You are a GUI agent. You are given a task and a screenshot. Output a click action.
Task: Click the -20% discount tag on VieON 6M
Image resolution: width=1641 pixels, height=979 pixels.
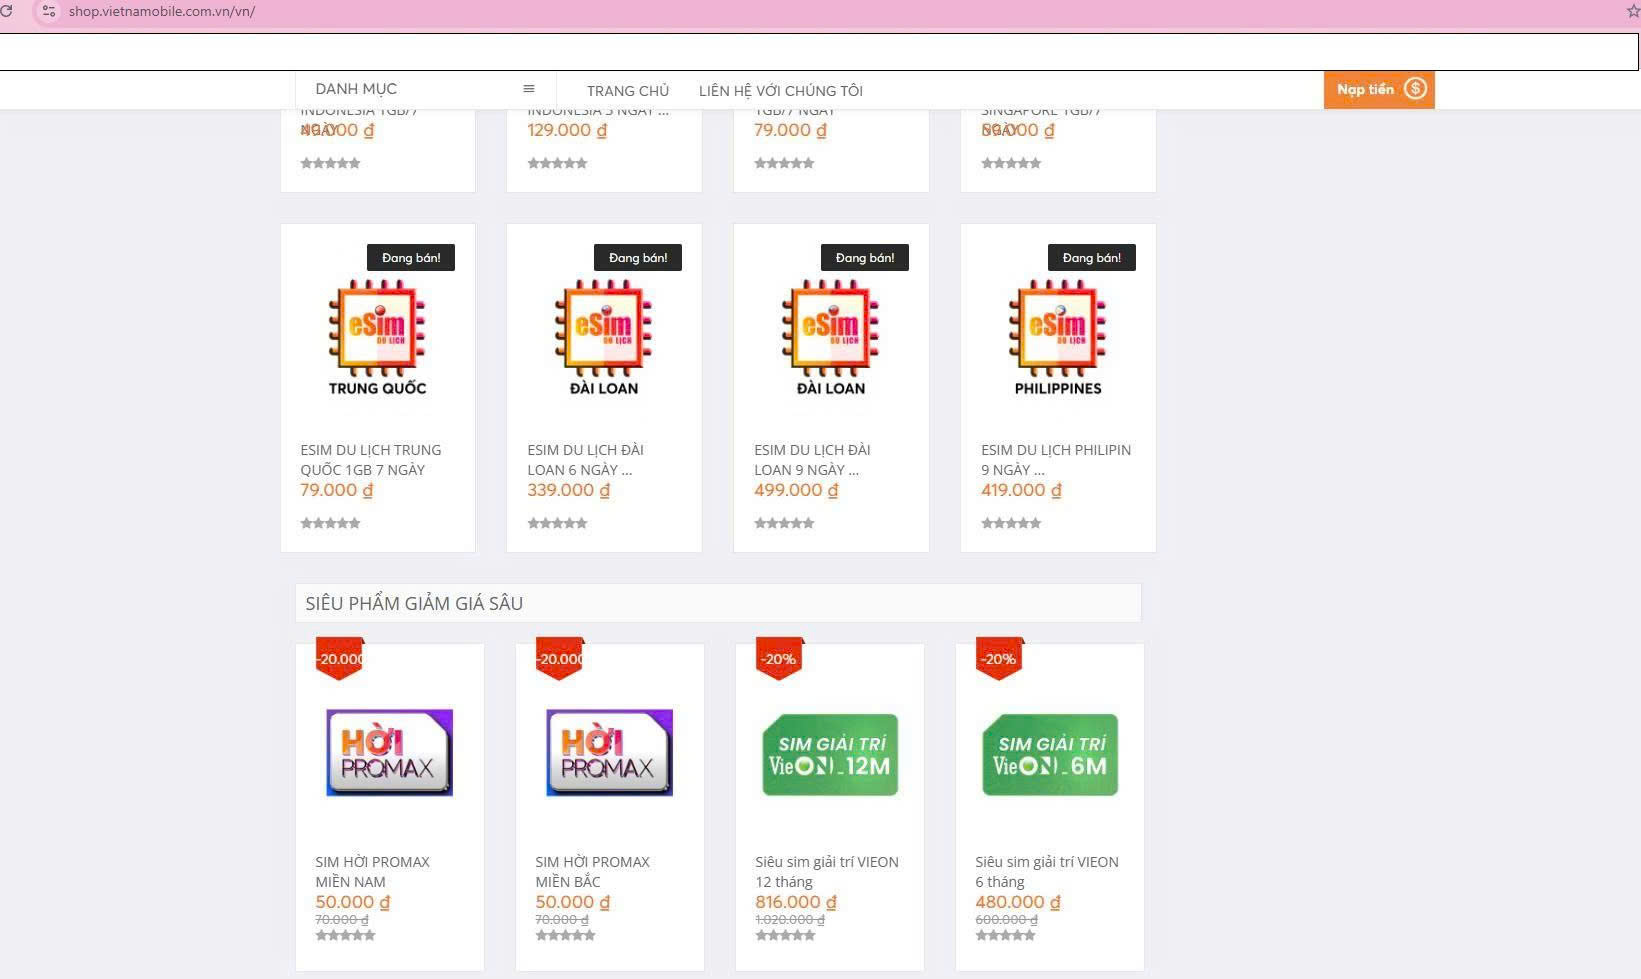(x=999, y=659)
